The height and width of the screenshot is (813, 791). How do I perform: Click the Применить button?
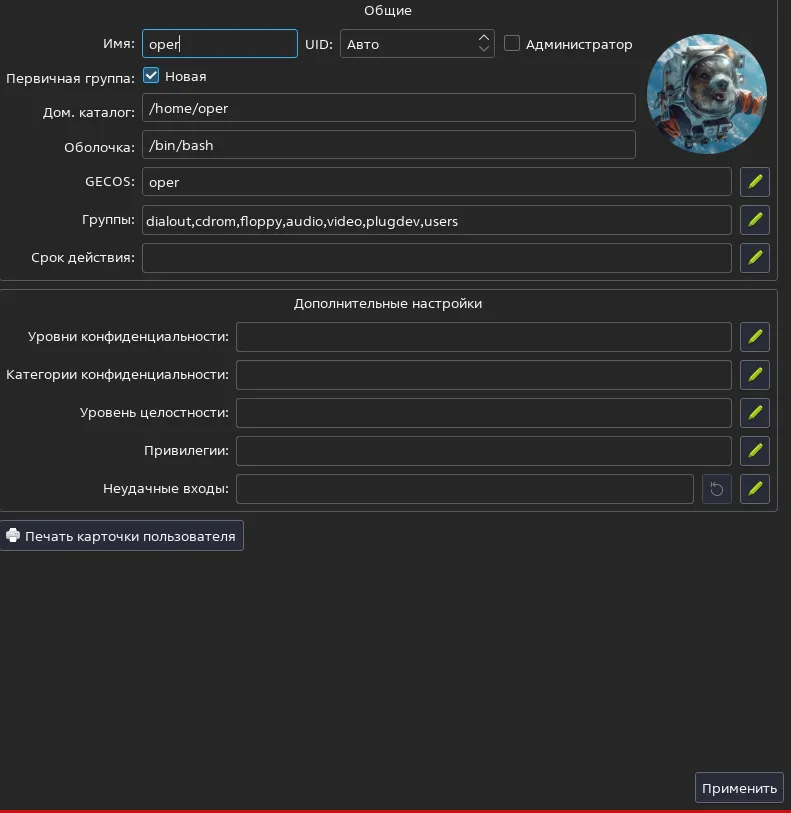pos(739,788)
